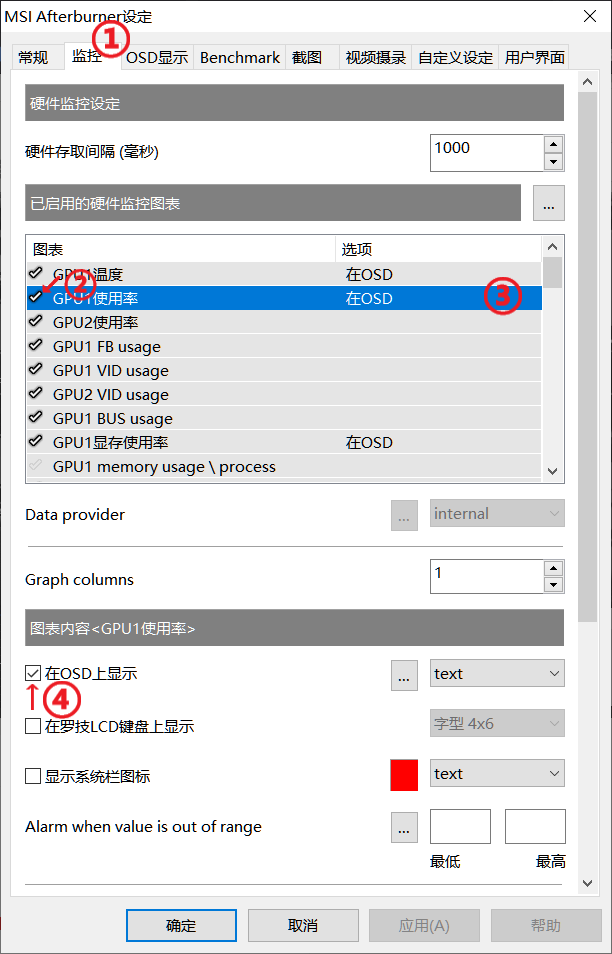612x954 pixels.
Task: Open the 字型 4x6 dropdown
Action: 497,723
